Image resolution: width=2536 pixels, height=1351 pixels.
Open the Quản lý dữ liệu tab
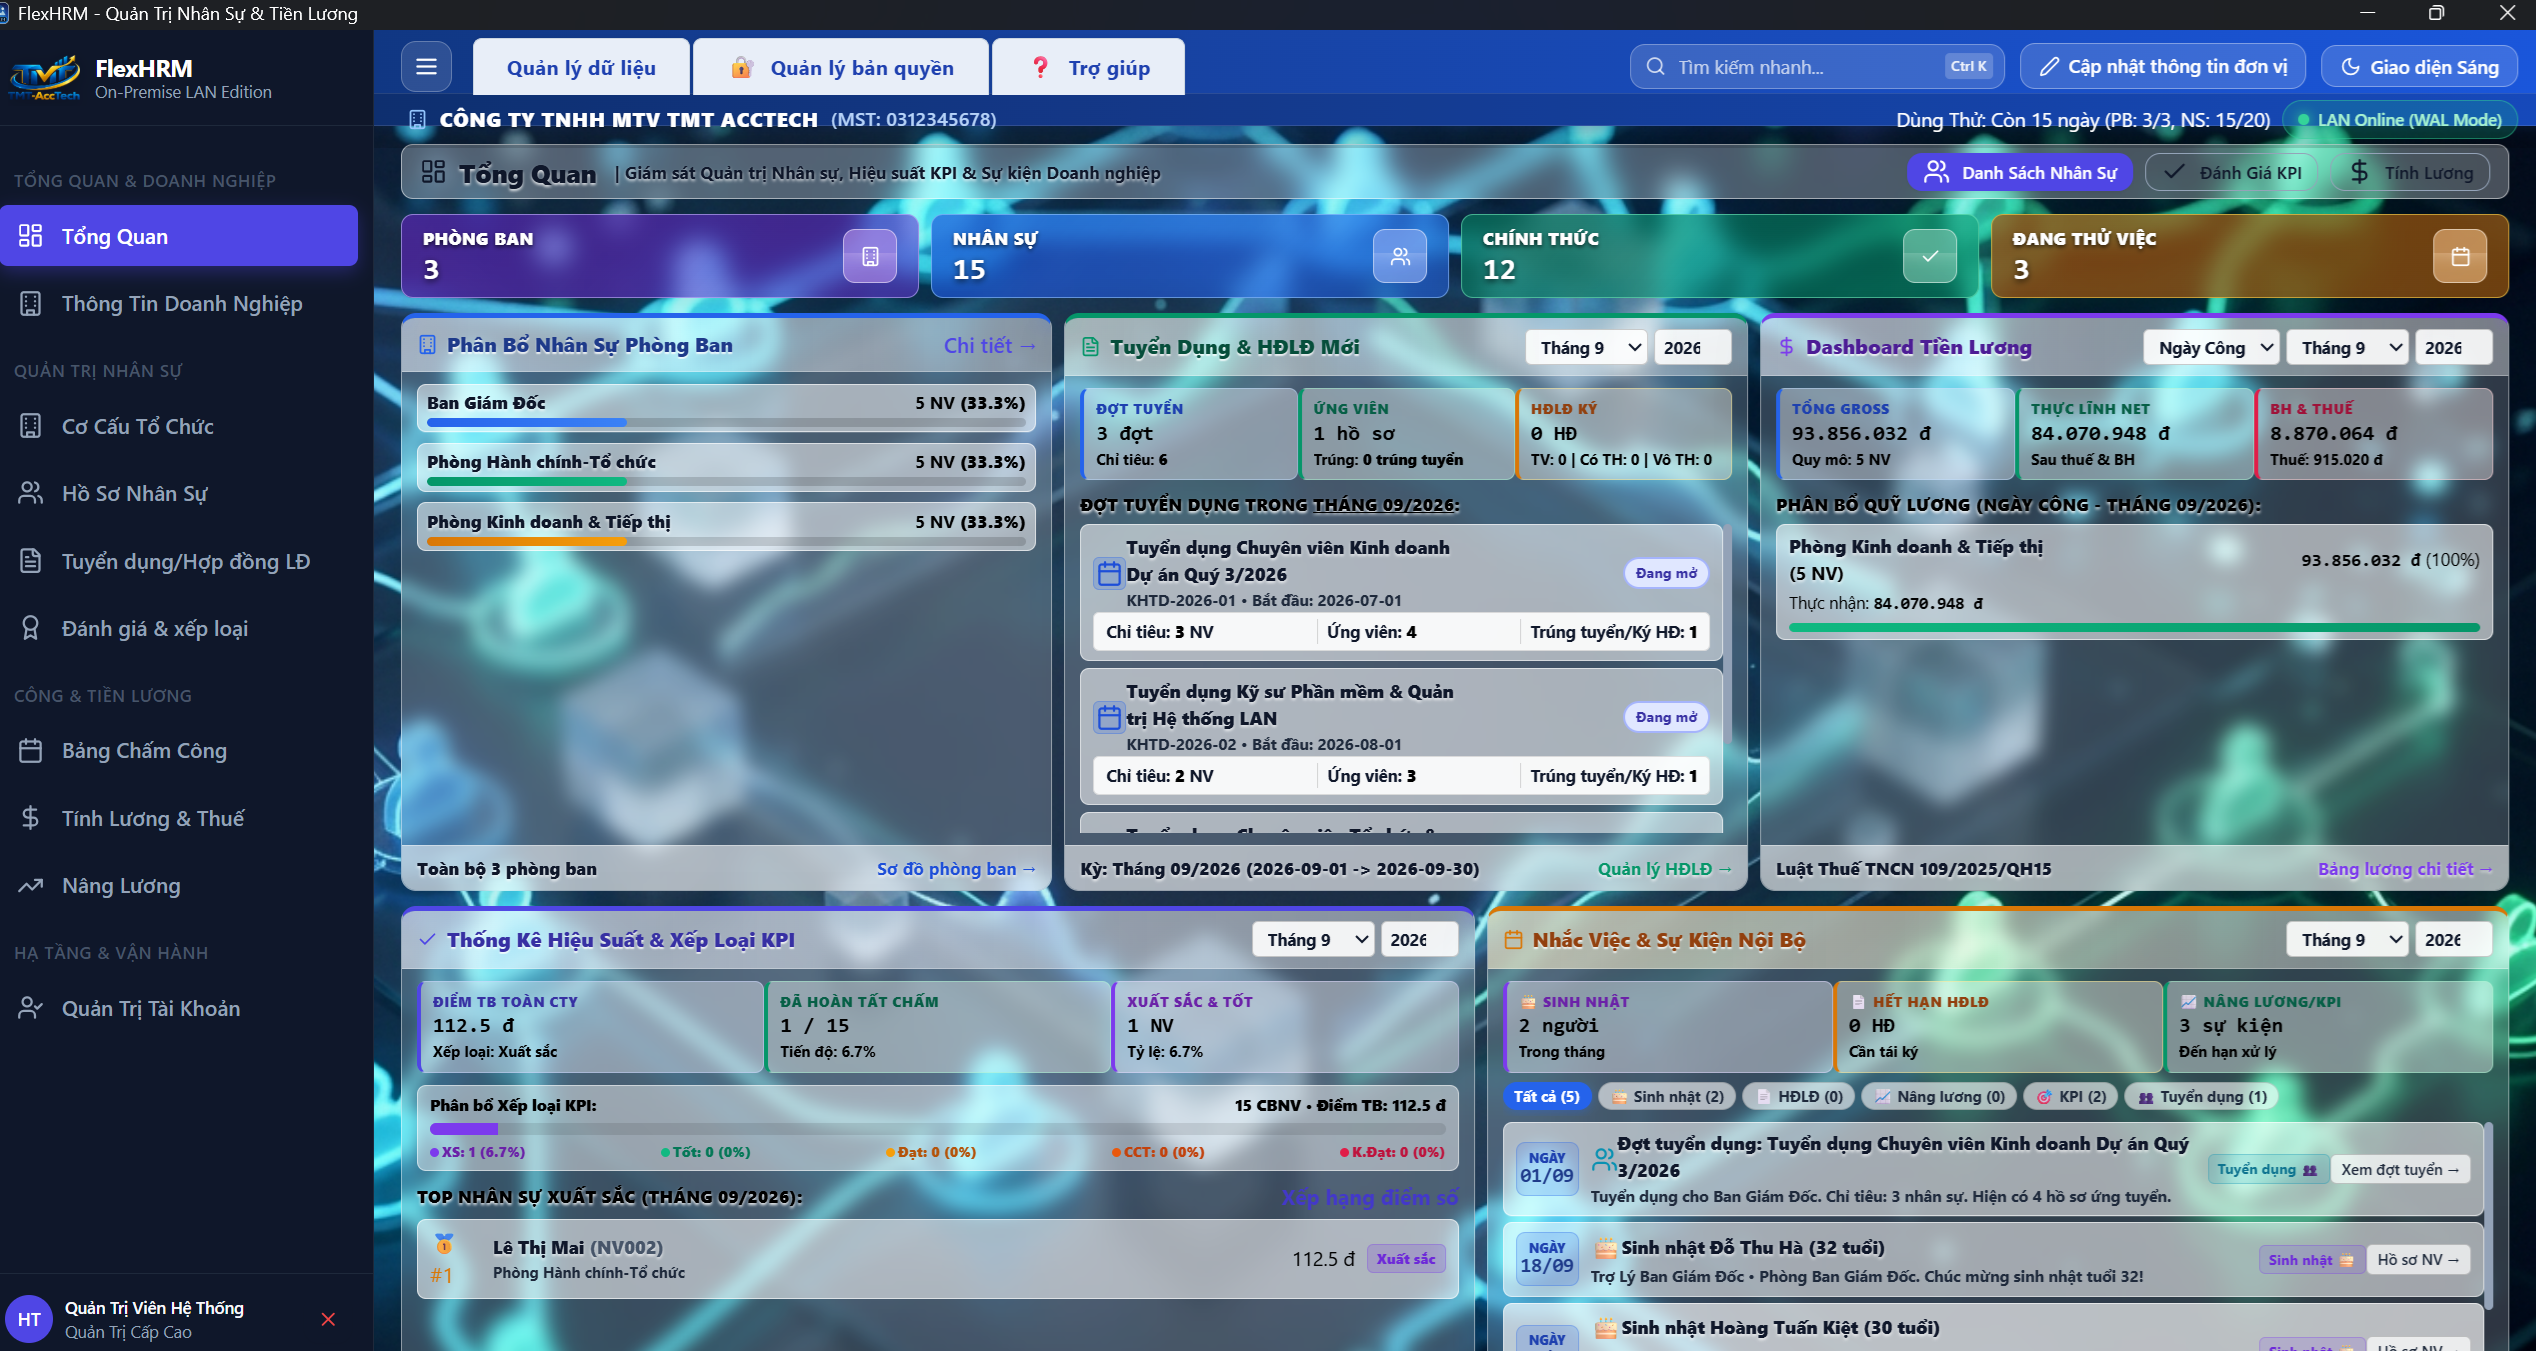pos(581,67)
